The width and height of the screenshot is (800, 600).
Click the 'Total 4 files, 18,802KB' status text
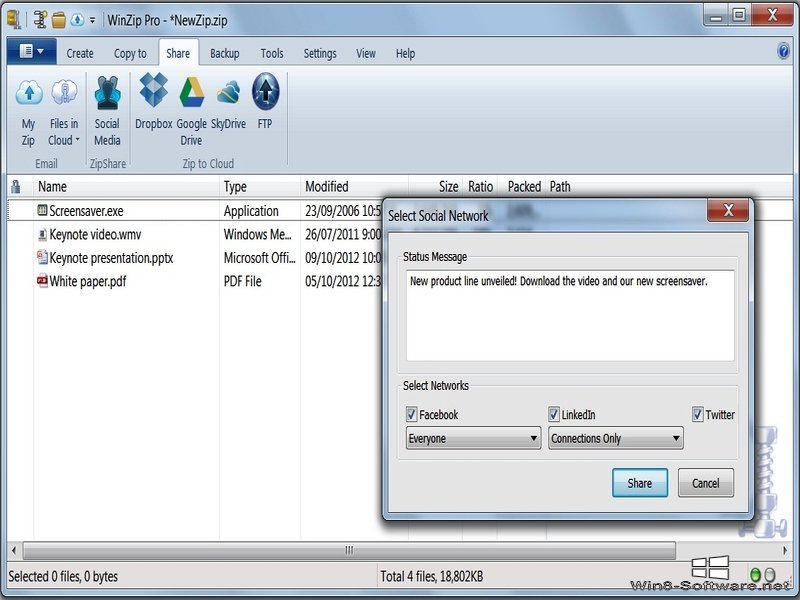click(x=432, y=577)
